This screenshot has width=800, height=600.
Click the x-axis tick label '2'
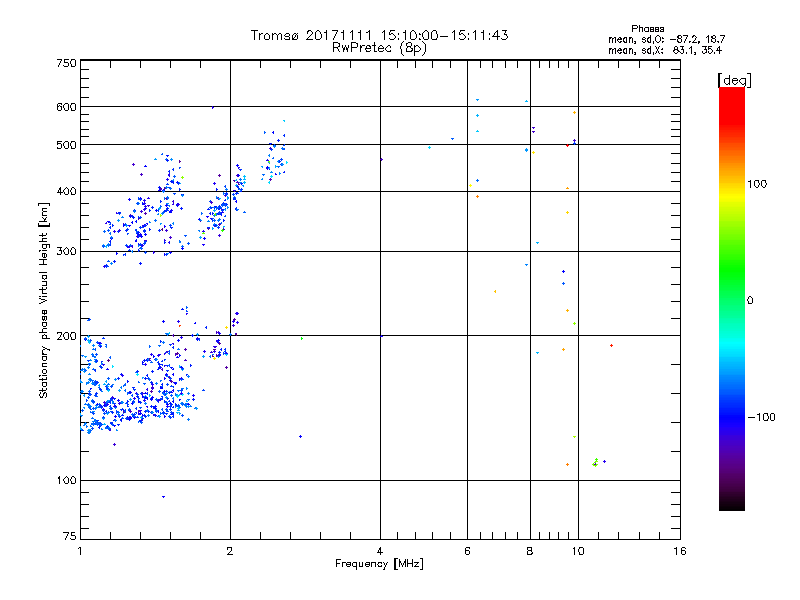tap(230, 551)
